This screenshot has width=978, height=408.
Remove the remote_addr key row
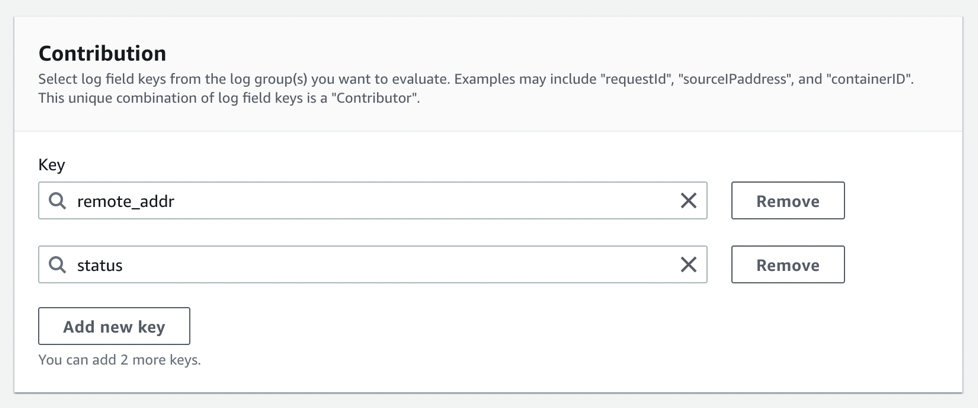click(x=787, y=201)
